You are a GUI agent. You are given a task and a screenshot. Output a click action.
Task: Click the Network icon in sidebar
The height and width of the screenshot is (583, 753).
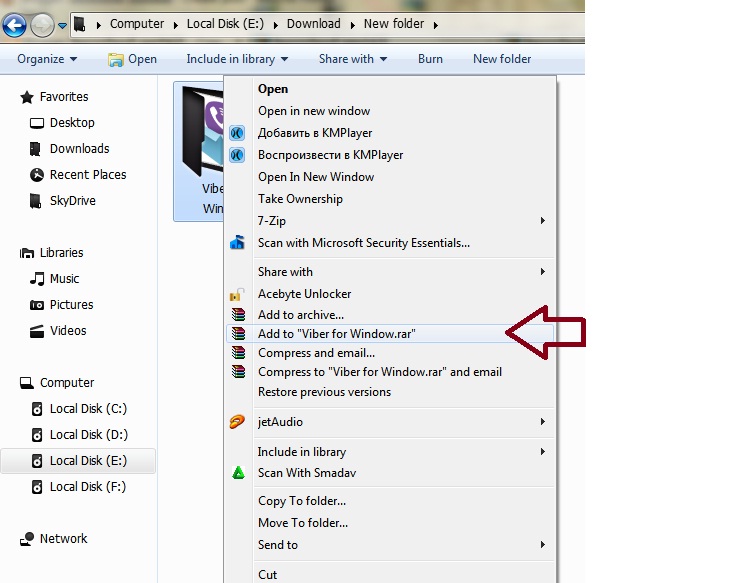(27, 539)
